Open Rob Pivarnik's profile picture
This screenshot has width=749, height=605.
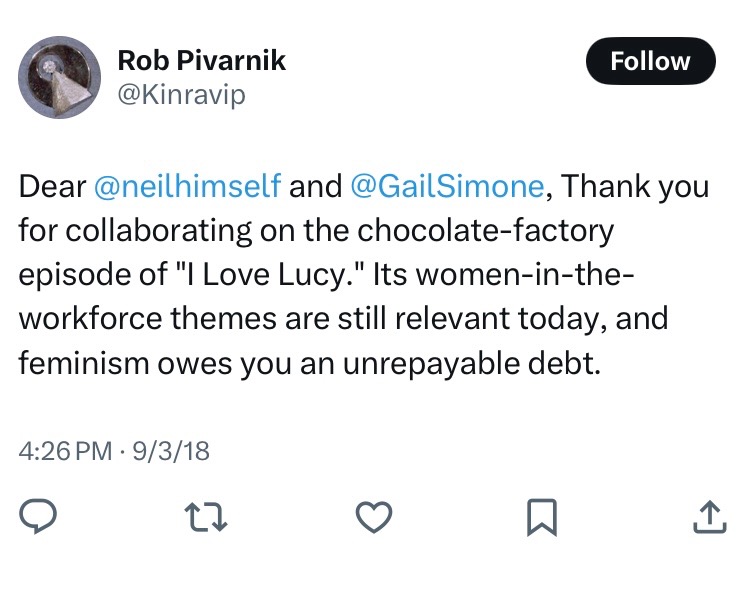(x=62, y=77)
